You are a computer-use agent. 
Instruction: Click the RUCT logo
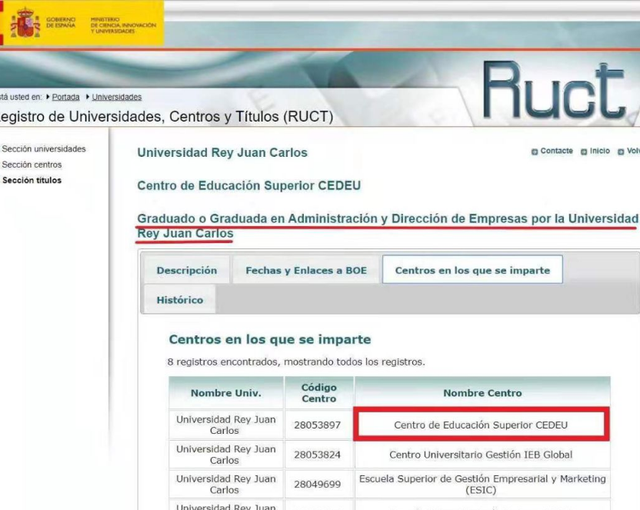pyautogui.click(x=554, y=90)
